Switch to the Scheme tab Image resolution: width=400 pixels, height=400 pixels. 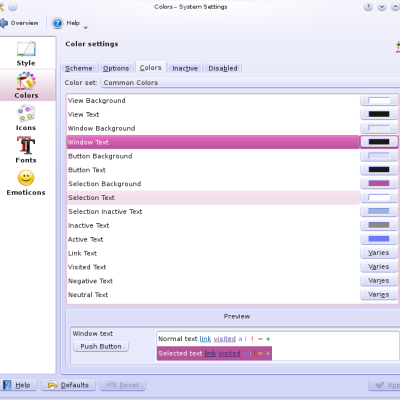point(79,68)
